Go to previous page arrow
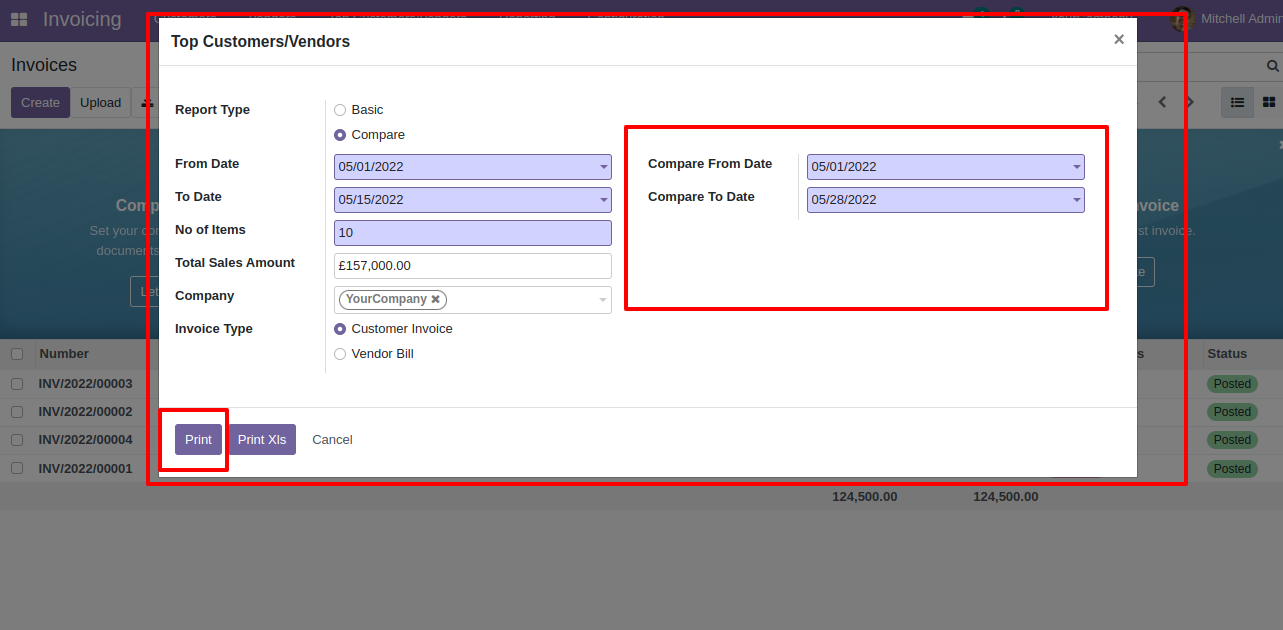The height and width of the screenshot is (630, 1283). coord(1163,102)
